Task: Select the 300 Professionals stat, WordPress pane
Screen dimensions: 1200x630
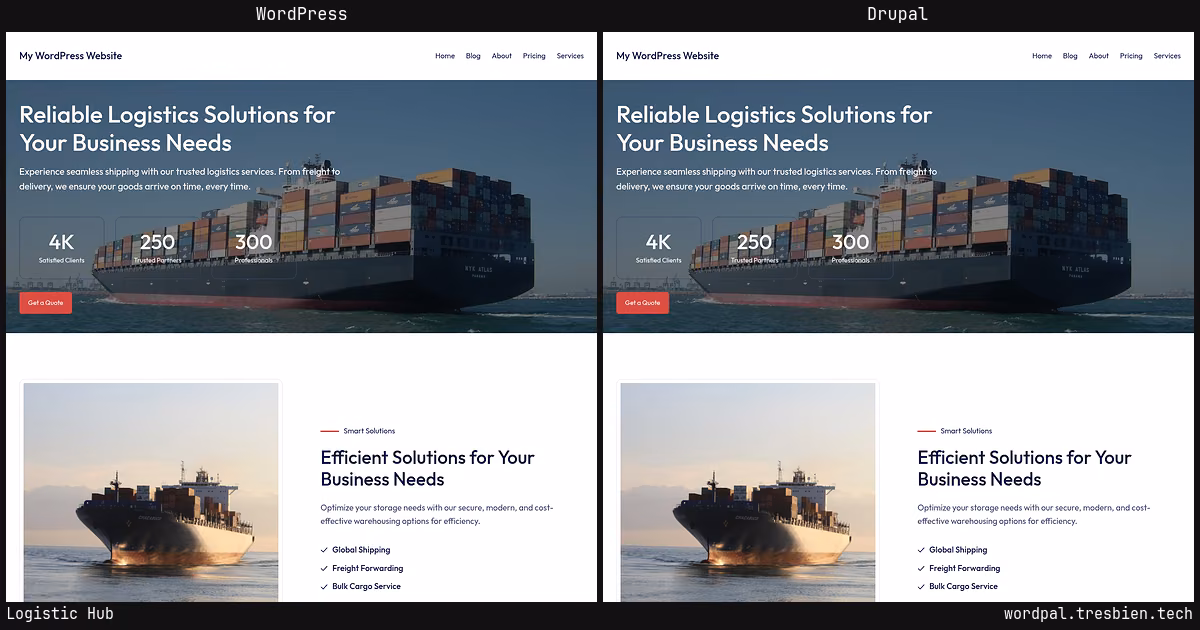Action: click(x=253, y=247)
